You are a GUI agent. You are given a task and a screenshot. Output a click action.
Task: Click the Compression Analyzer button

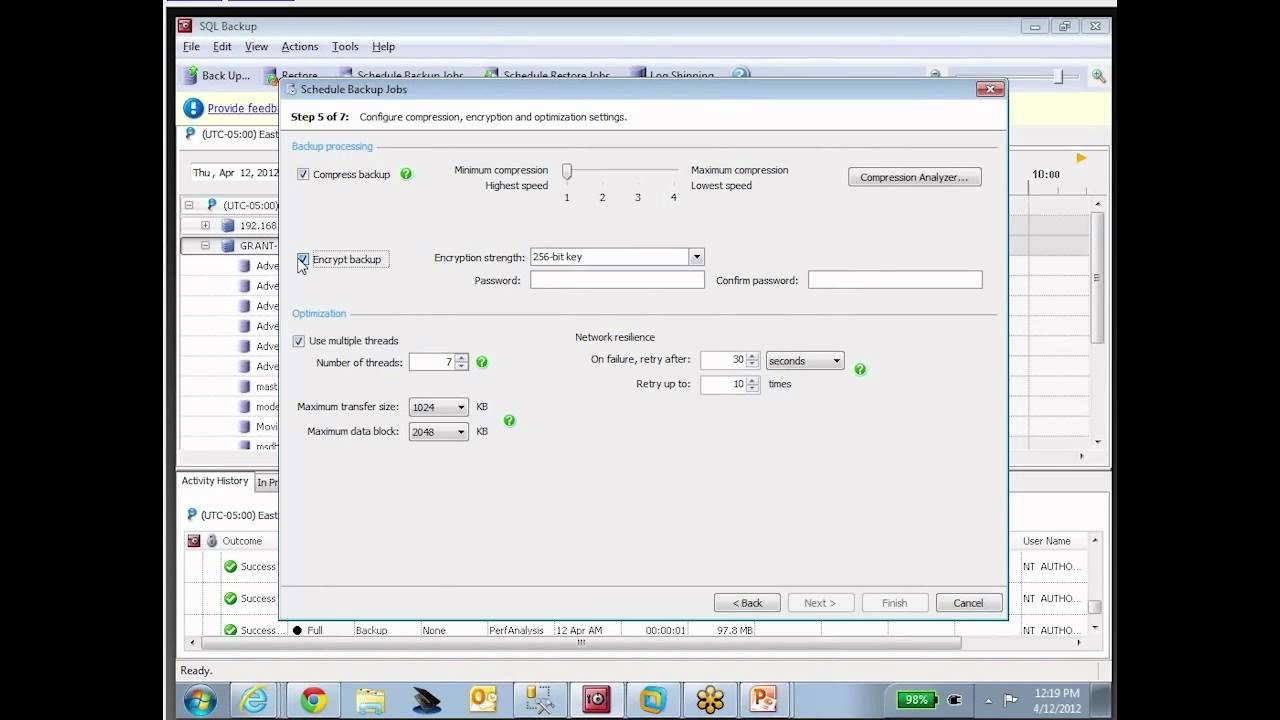coord(914,177)
